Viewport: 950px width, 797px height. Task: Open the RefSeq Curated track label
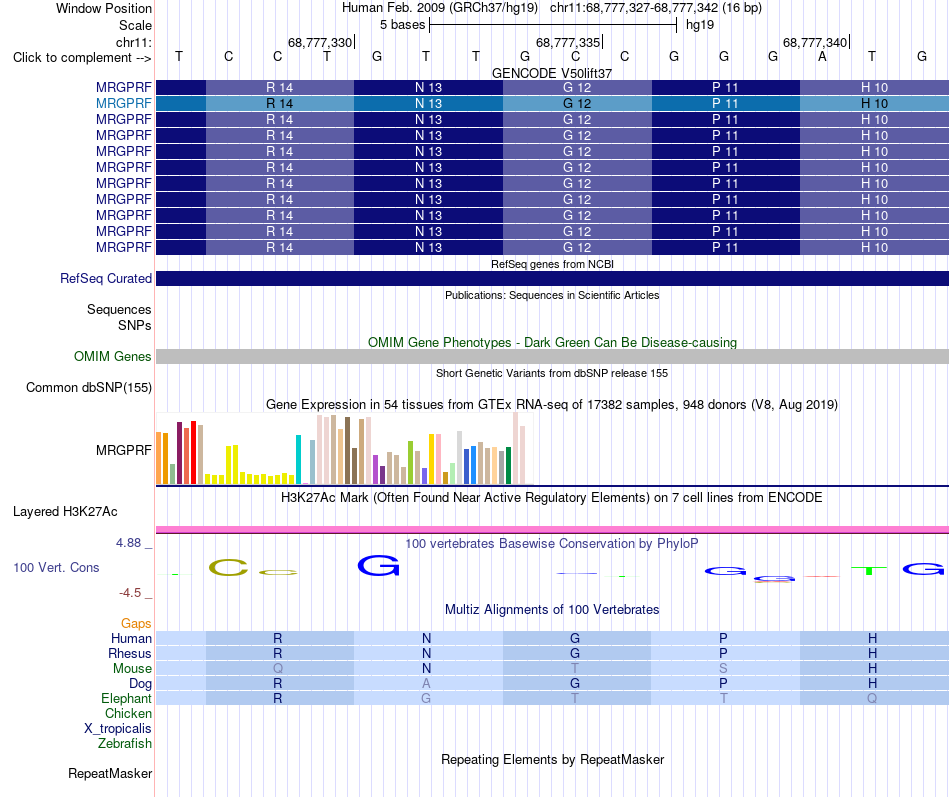point(106,278)
